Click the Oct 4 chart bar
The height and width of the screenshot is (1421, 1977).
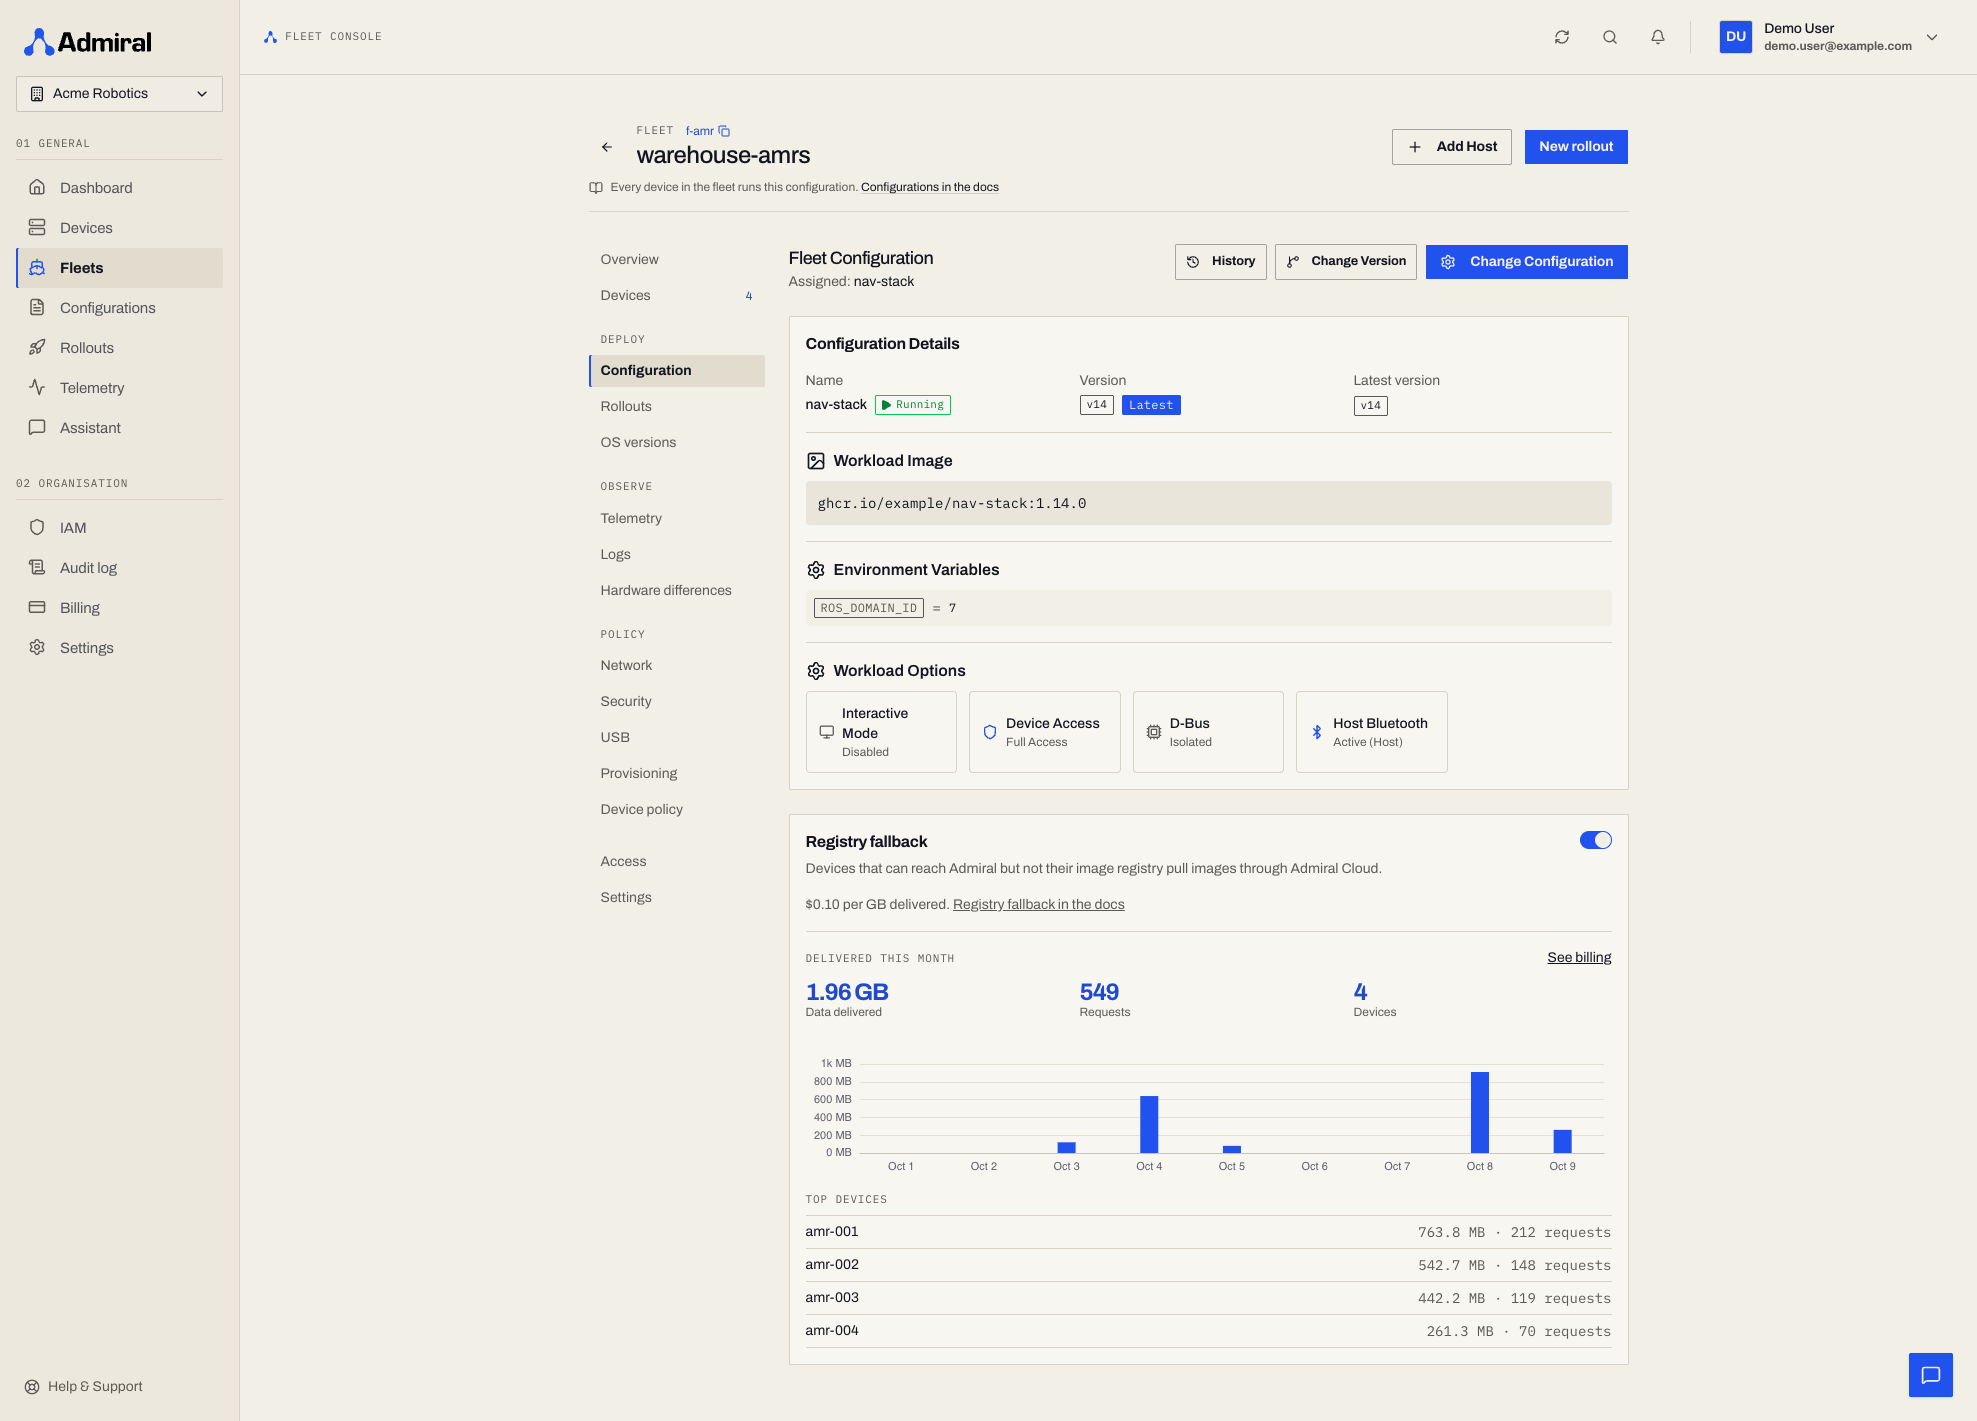[1149, 1124]
